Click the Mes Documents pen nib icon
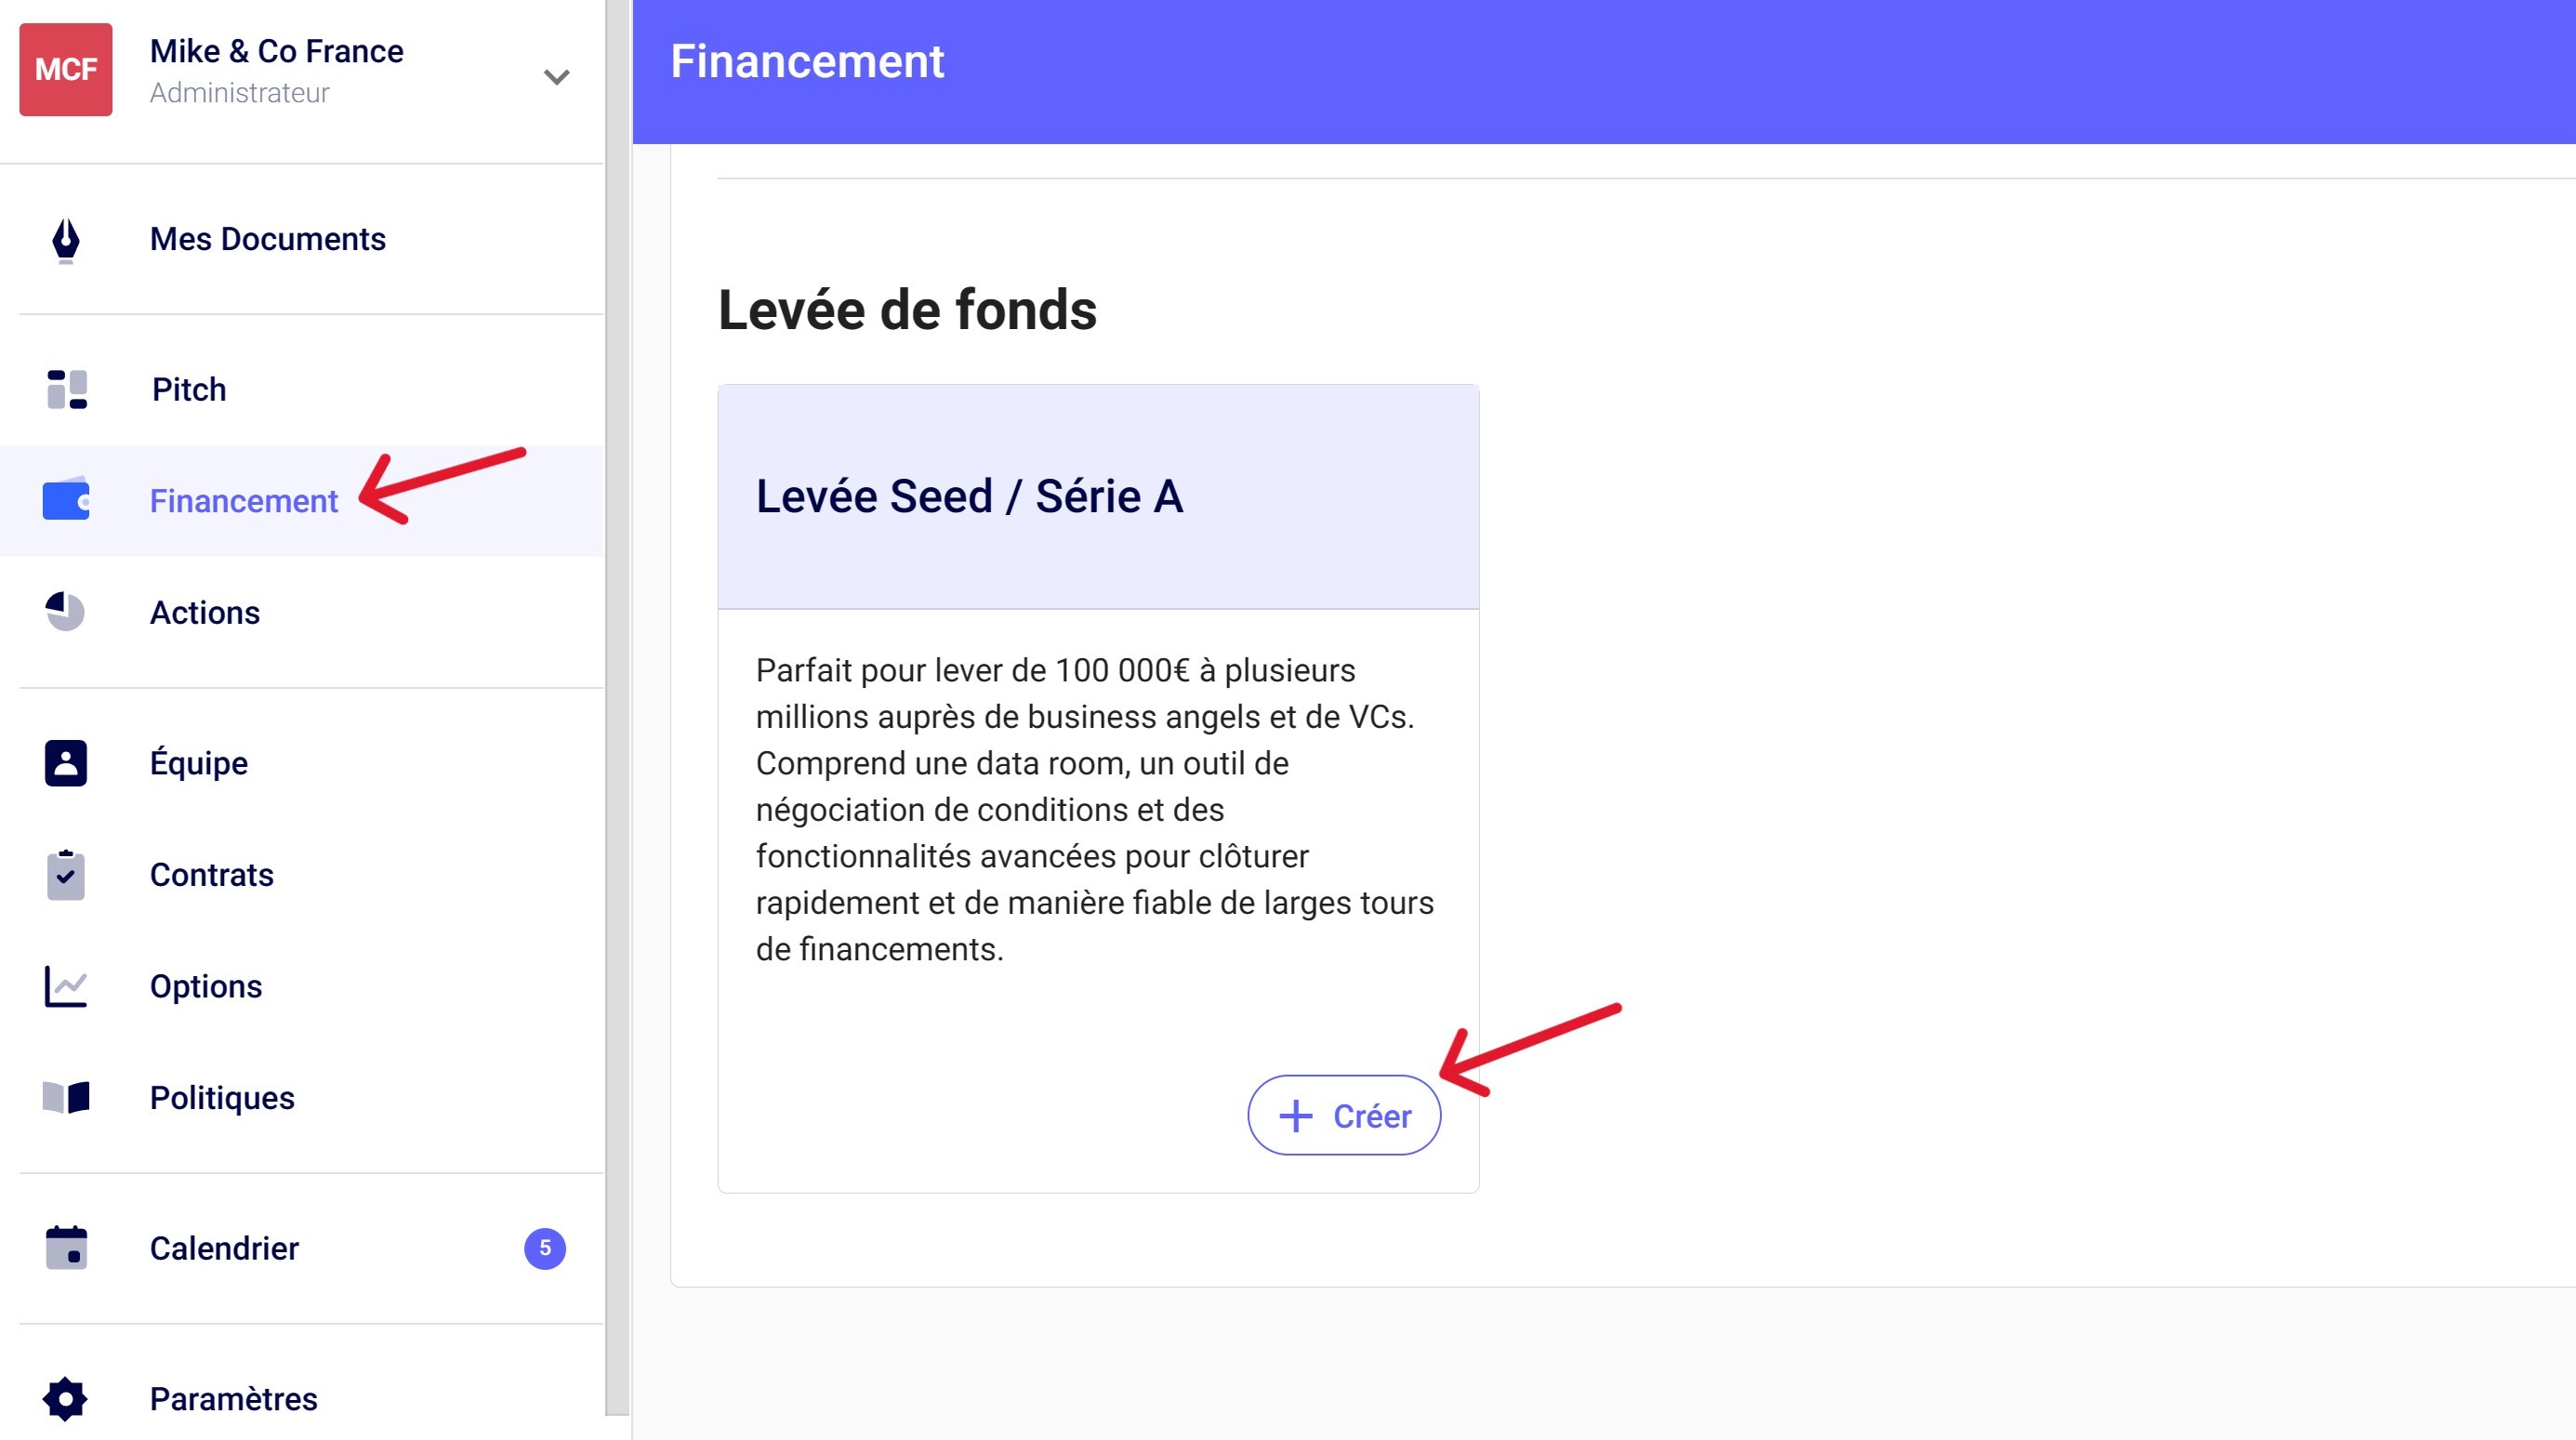 click(66, 240)
